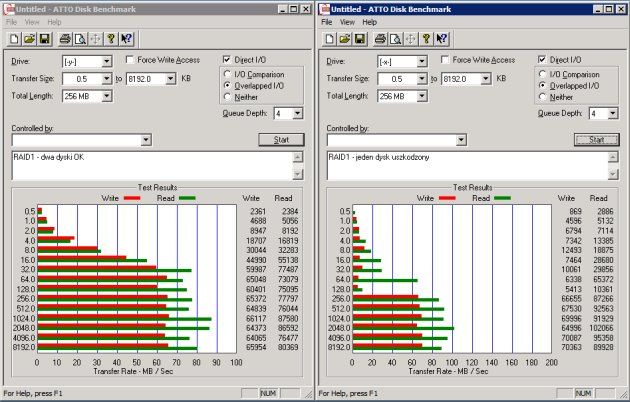Click read value 87580 in left window

288,318
